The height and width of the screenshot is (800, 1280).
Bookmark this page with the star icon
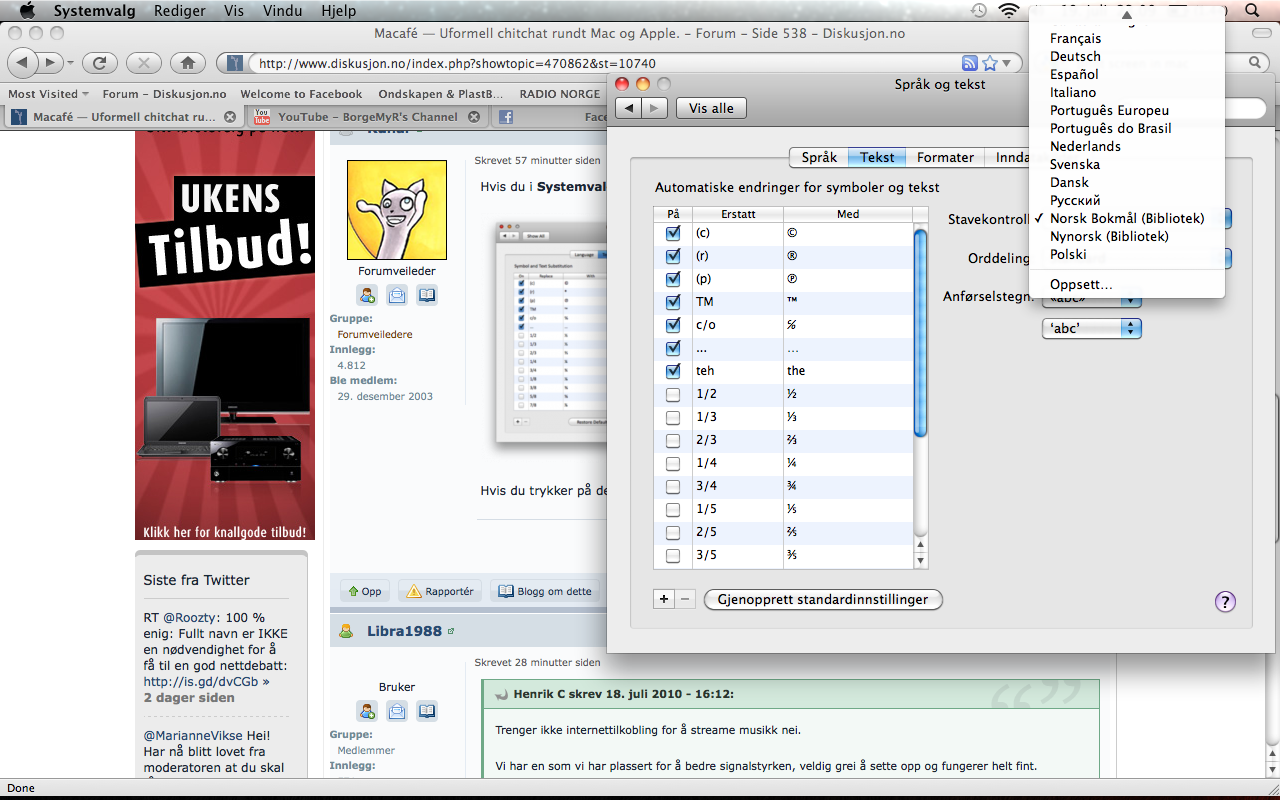coord(989,63)
